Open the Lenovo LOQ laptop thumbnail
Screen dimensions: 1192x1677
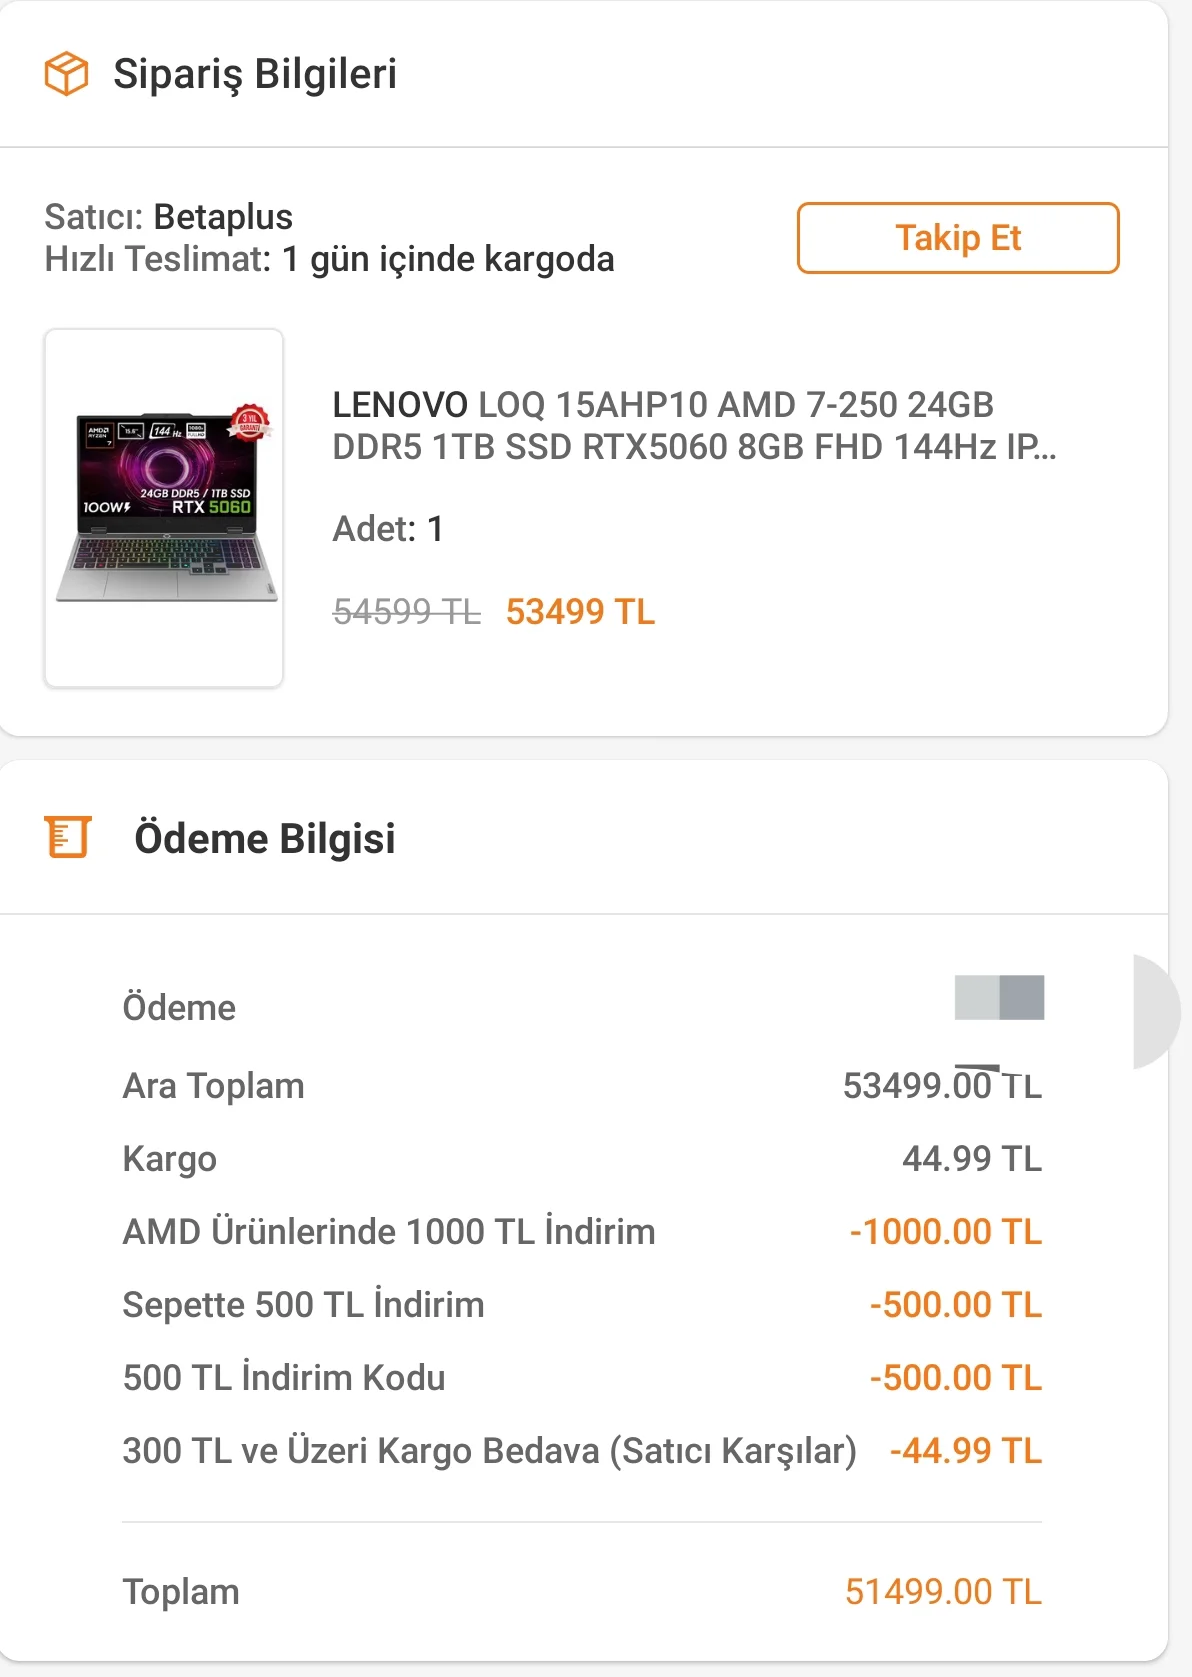point(164,507)
